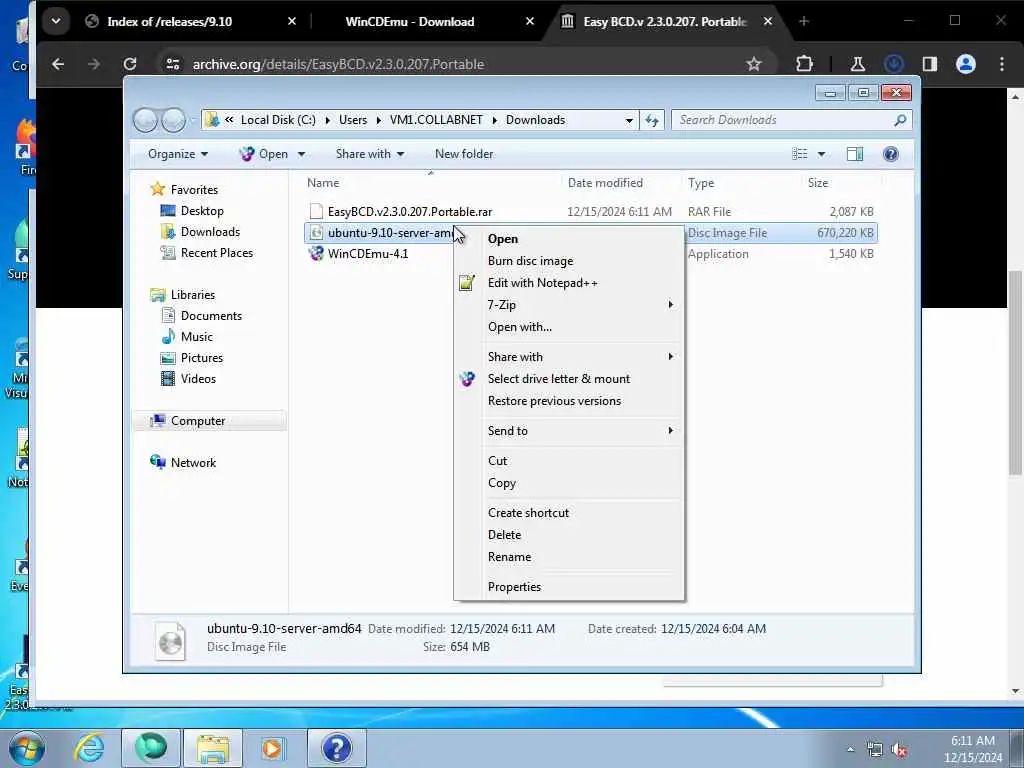Viewport: 1024px width, 768px height.
Task: Sort files by Date modified column
Action: 605,184
